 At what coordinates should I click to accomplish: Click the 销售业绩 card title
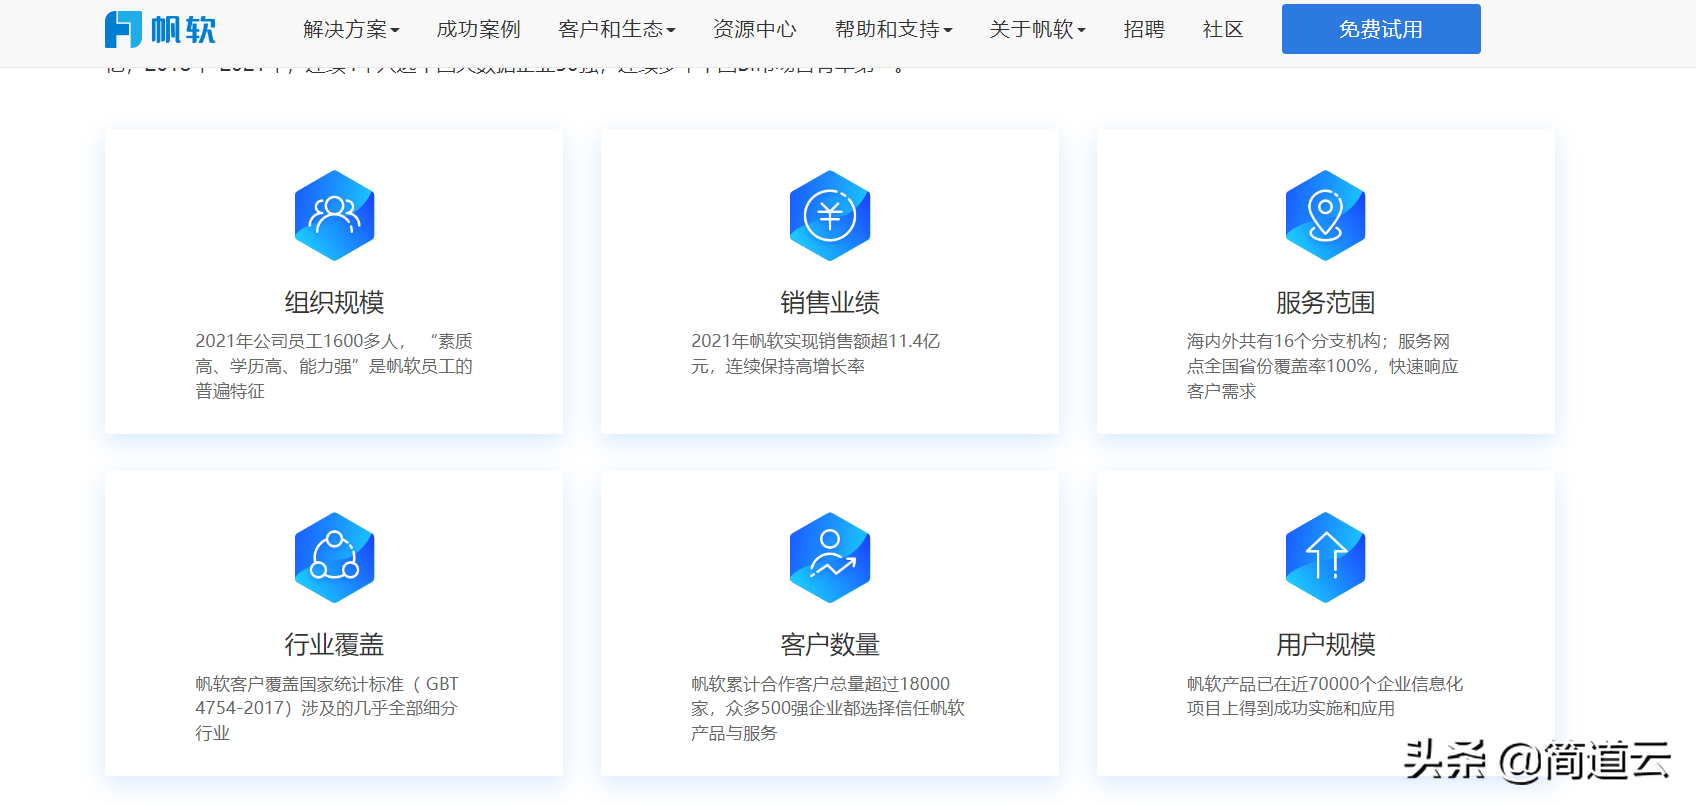pos(830,302)
